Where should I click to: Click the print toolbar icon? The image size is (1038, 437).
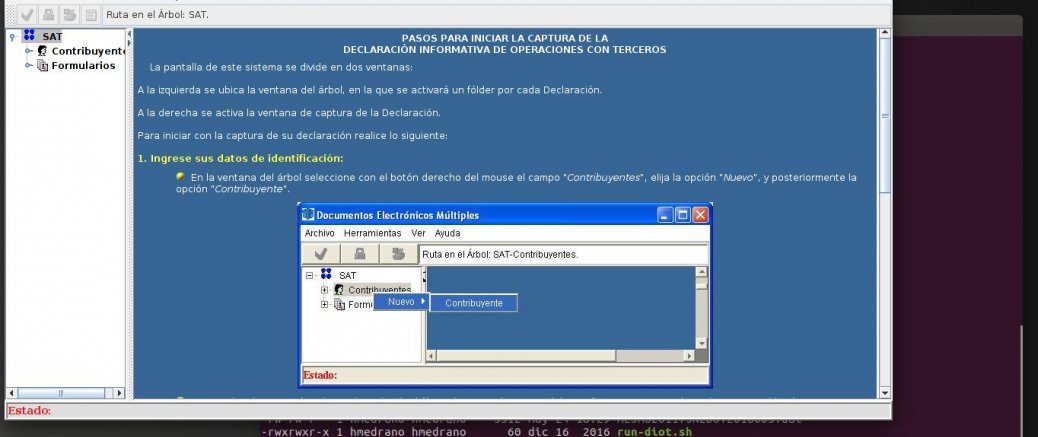(x=48, y=14)
